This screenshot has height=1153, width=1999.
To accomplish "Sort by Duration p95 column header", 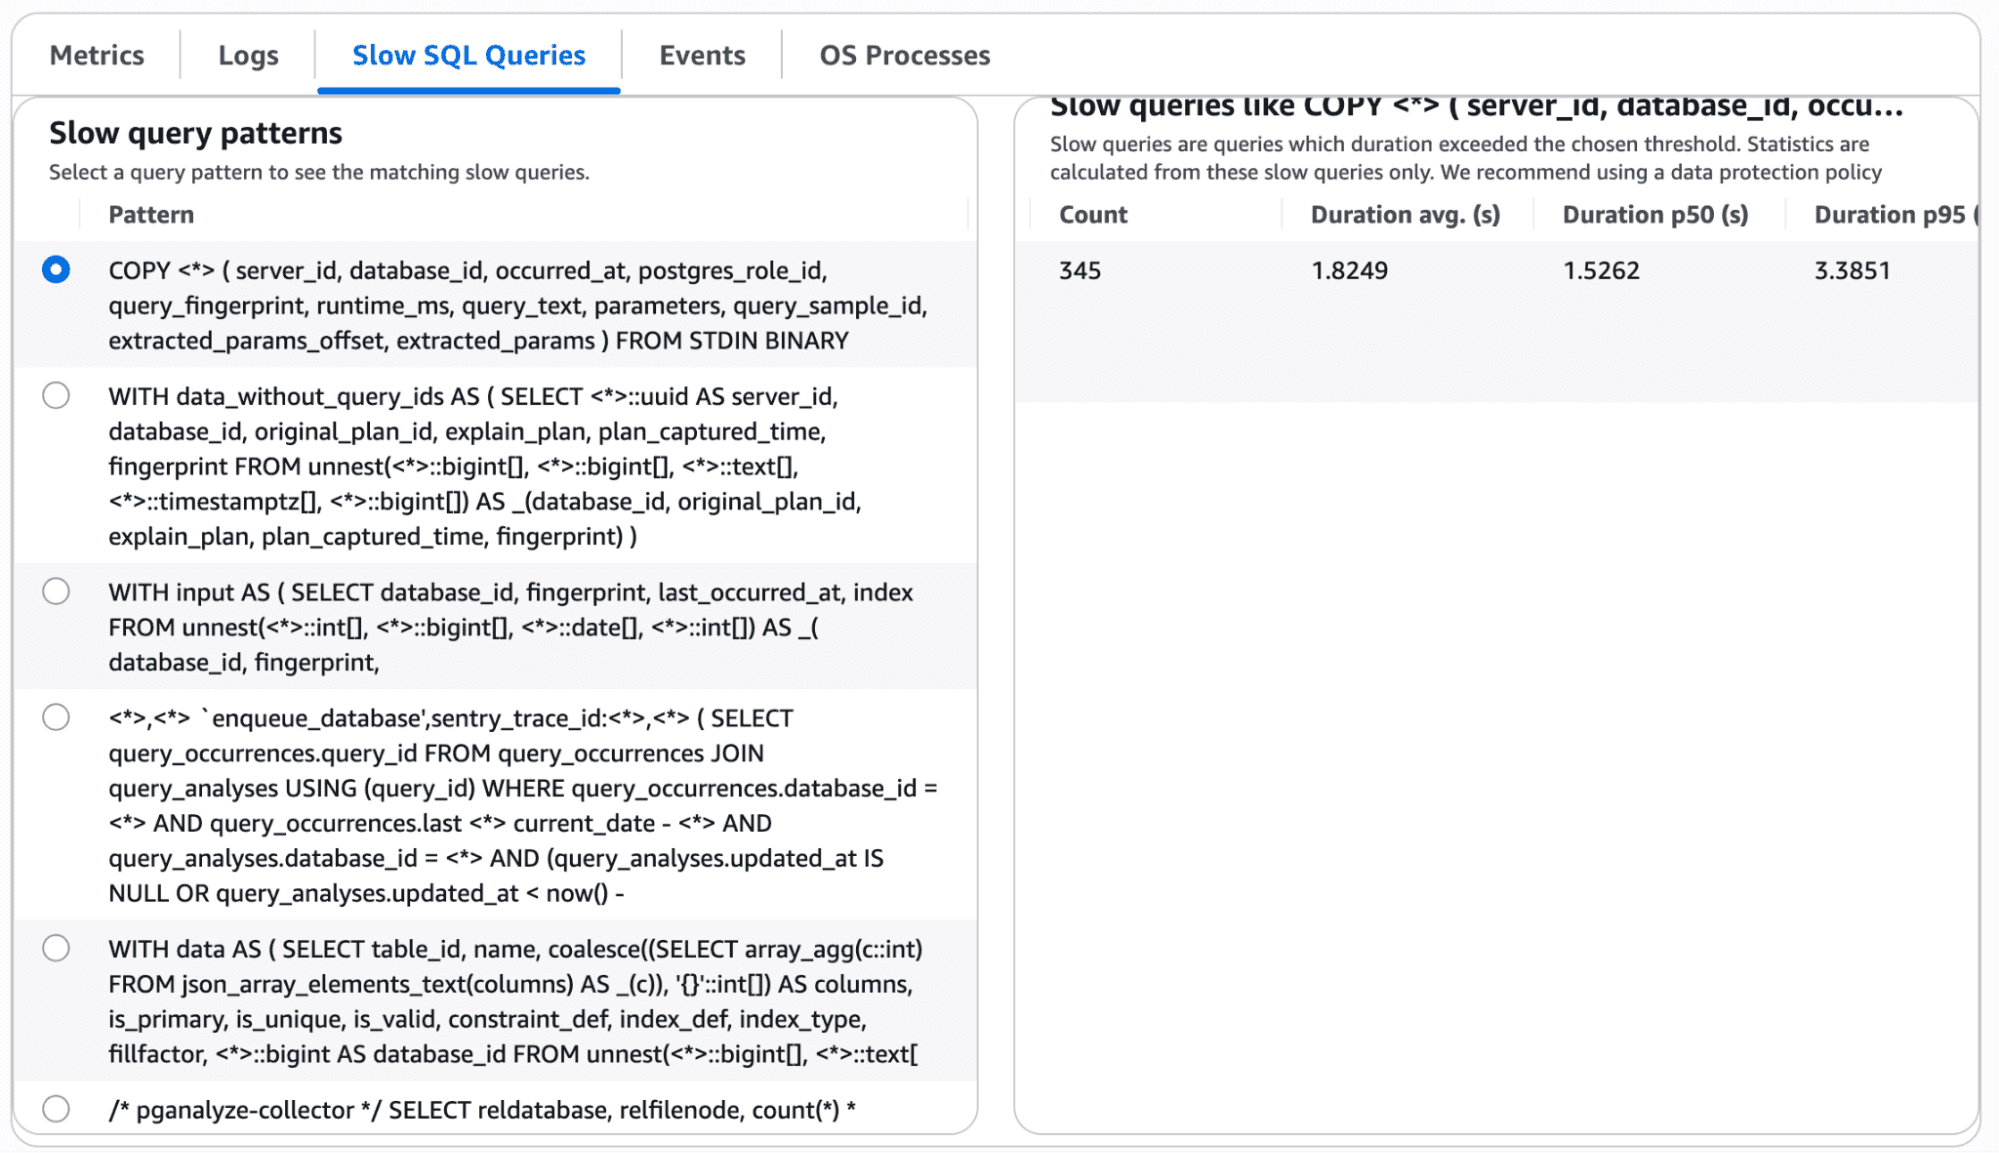I will click(x=1890, y=215).
